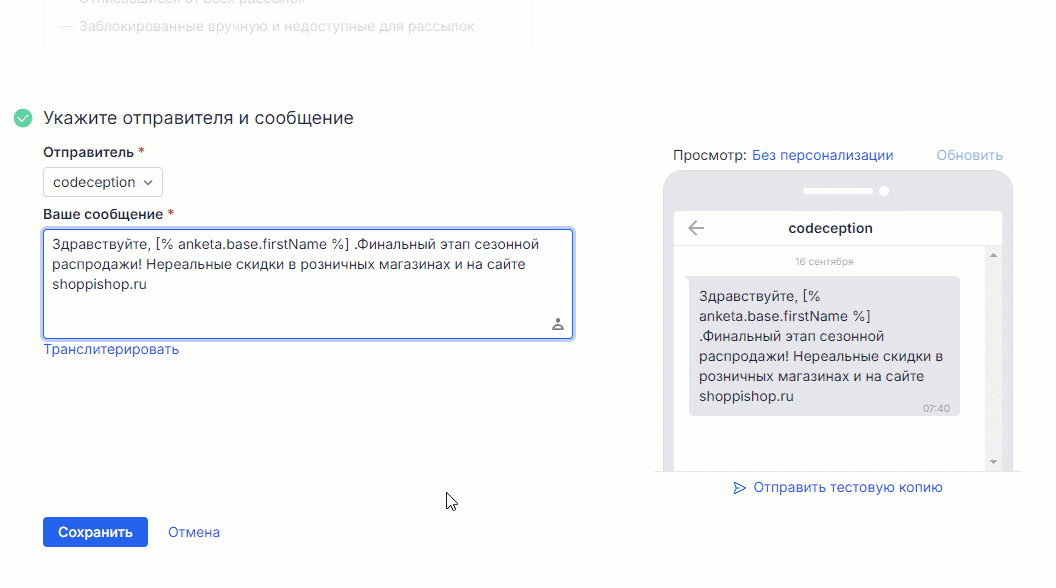Click the up arrow on the preview scrollbar
Screen dimensions: 1056x588
993,254
